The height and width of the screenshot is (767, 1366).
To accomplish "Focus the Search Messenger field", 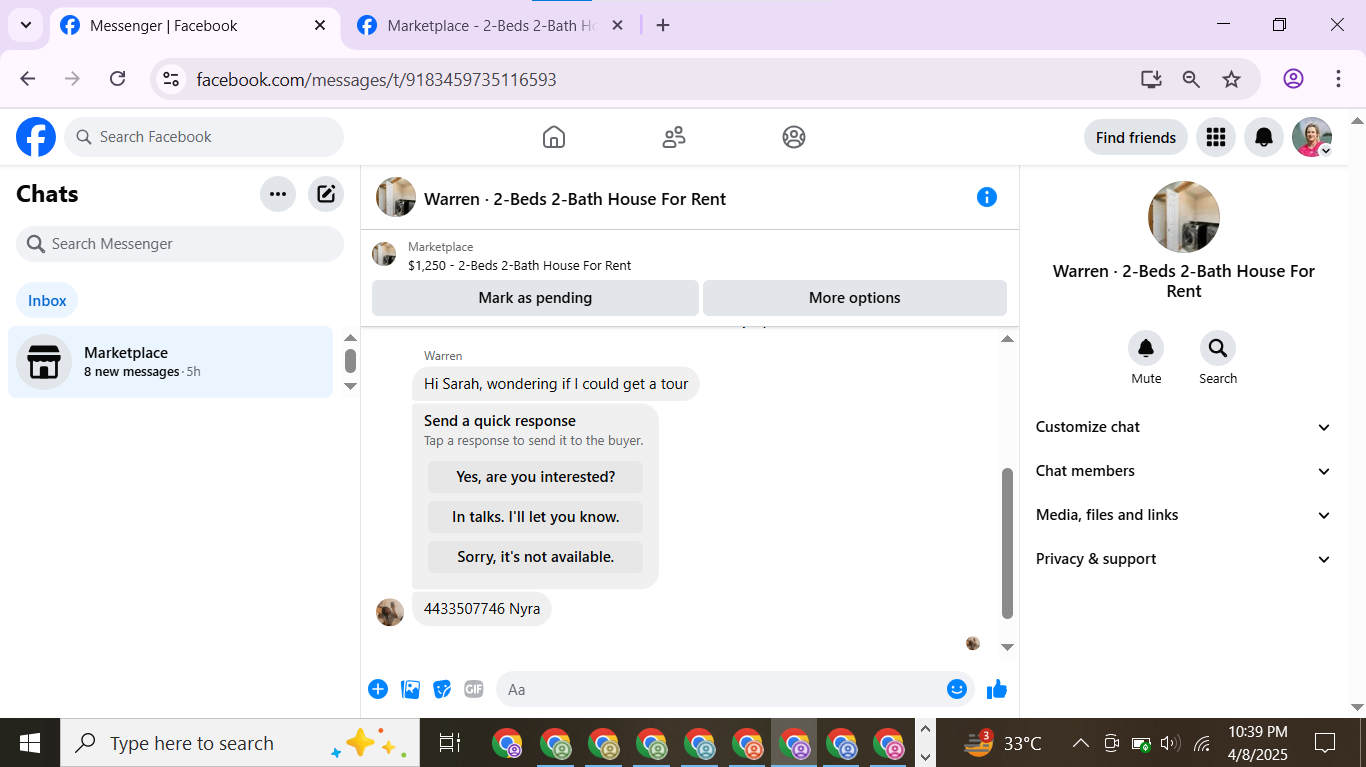I will click(x=180, y=244).
